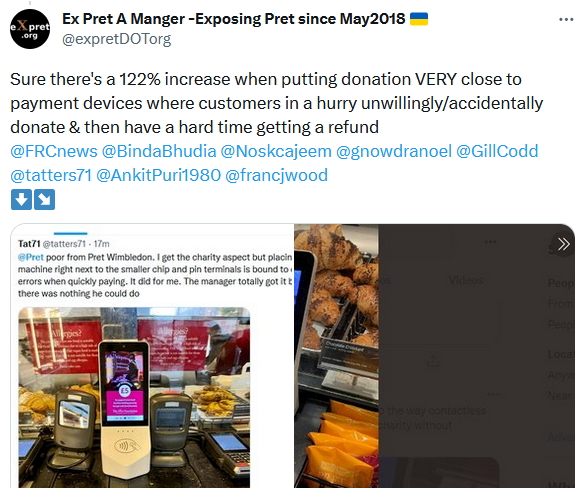Expand the double-chevron panel on the right image

point(563,243)
